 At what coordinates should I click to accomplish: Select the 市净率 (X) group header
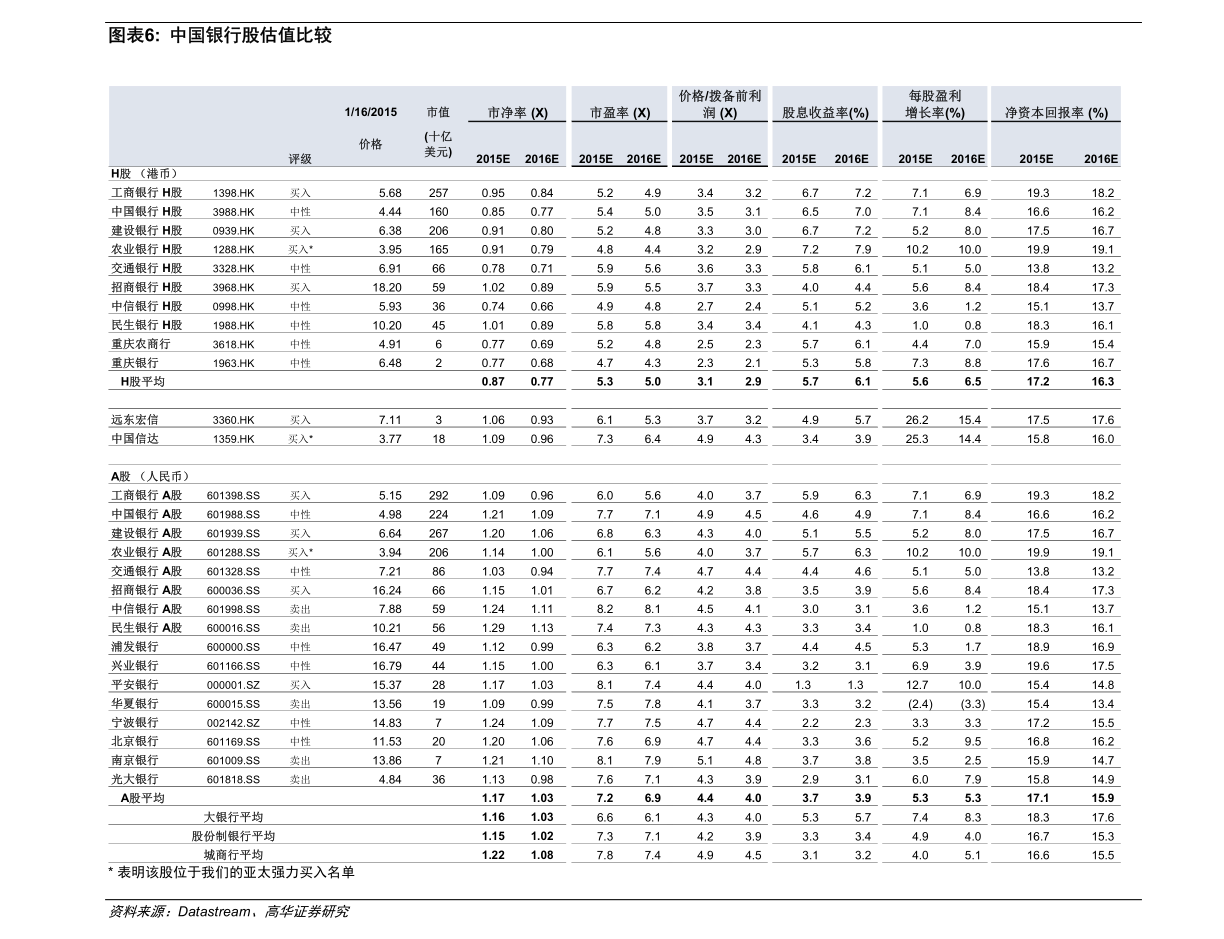(x=517, y=113)
